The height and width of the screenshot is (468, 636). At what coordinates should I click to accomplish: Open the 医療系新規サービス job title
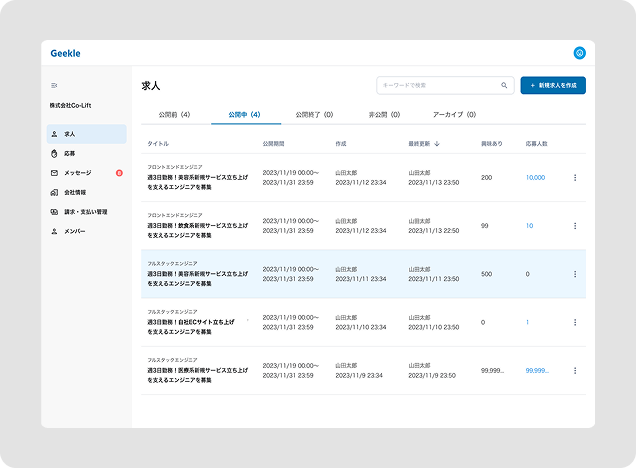tap(198, 375)
